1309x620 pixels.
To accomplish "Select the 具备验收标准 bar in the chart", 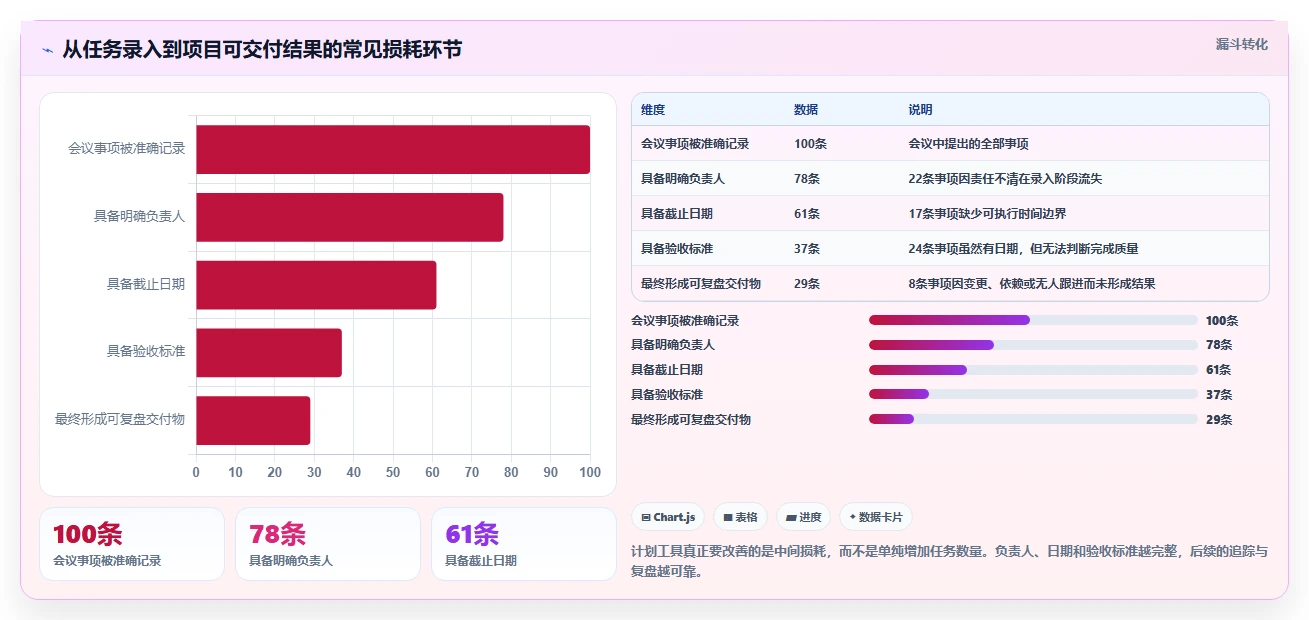I will pyautogui.click(x=269, y=353).
